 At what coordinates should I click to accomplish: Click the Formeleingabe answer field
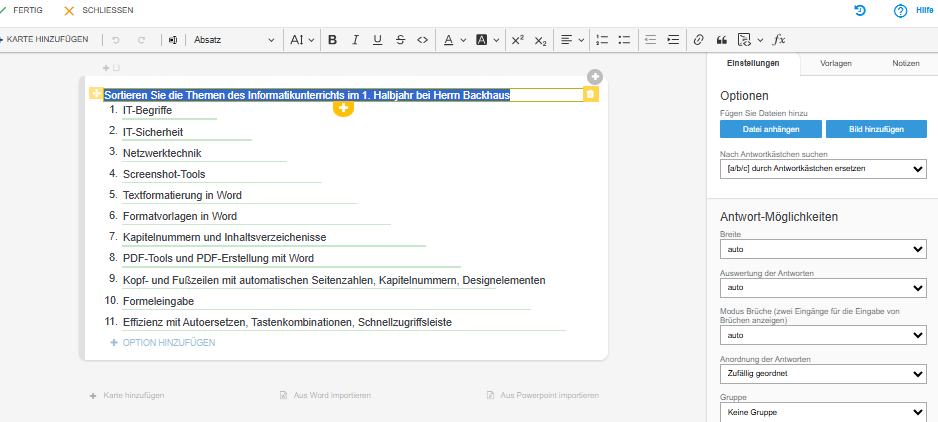(158, 301)
